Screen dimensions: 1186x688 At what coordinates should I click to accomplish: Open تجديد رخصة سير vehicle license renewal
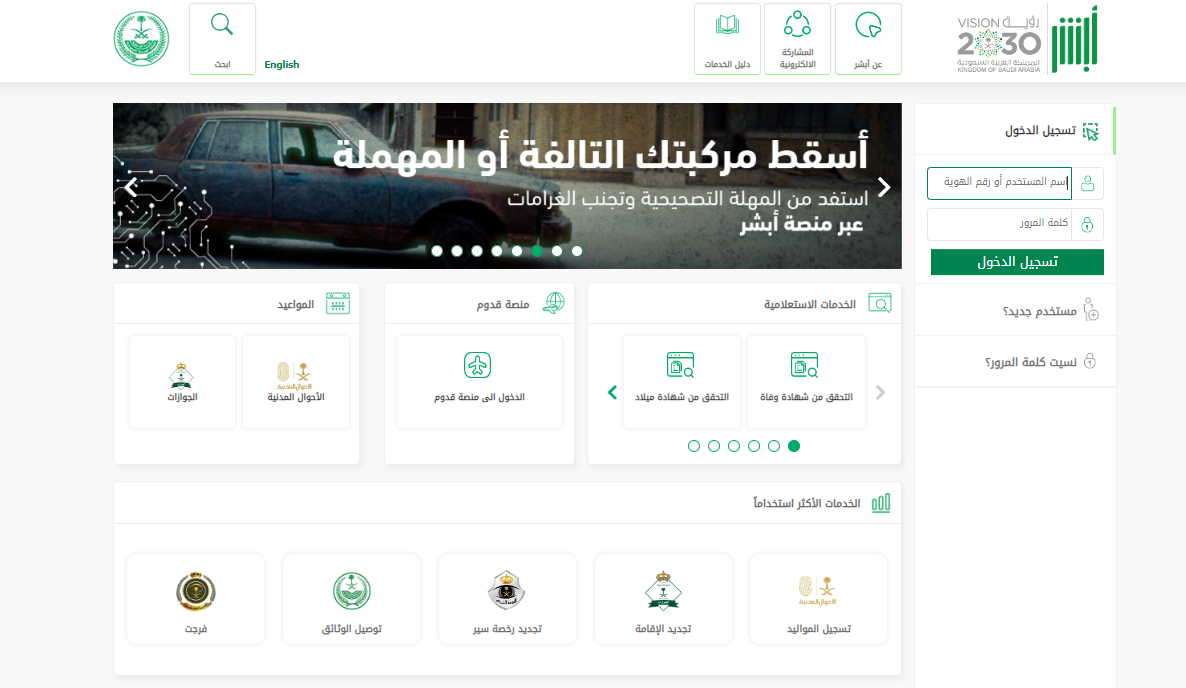click(x=508, y=599)
